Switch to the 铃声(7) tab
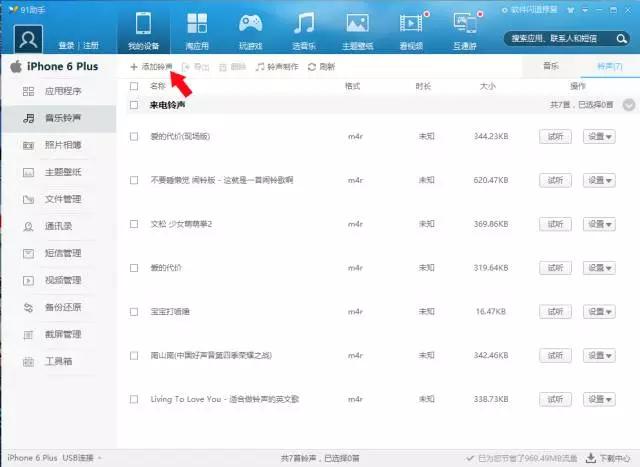This screenshot has width=640, height=467. click(x=610, y=66)
